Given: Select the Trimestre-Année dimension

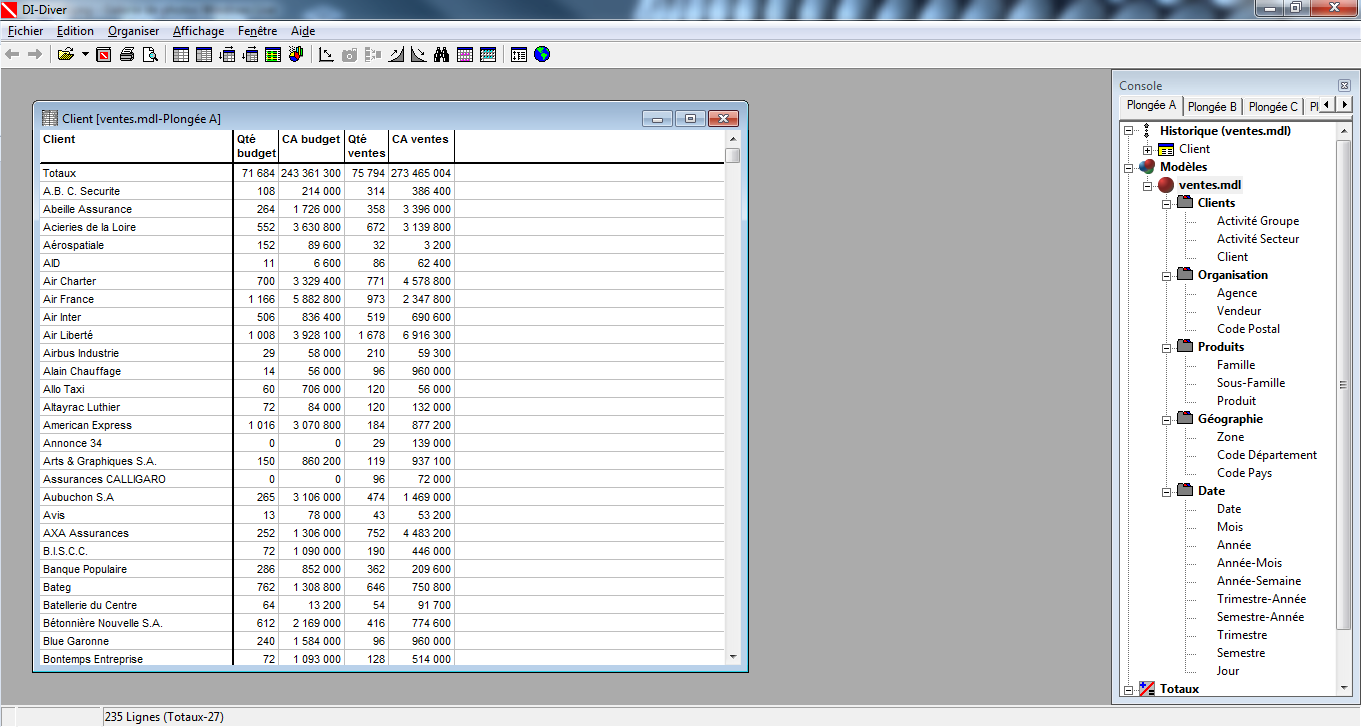Looking at the screenshot, I should pyautogui.click(x=1261, y=599).
